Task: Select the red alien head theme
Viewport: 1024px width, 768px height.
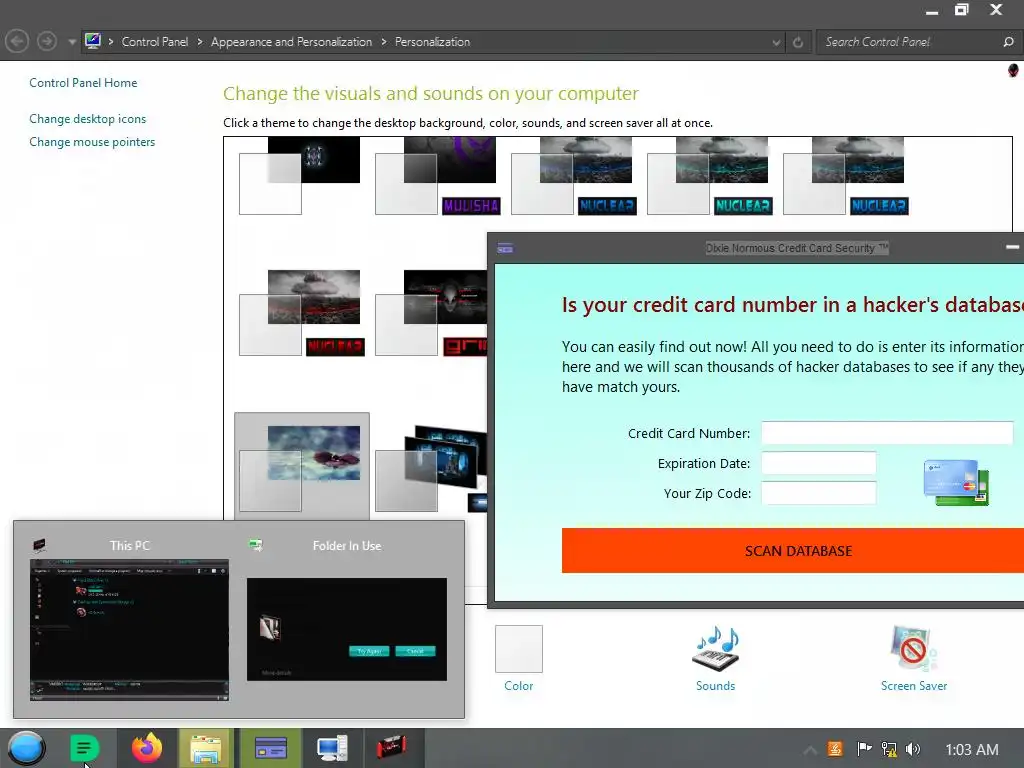Action: (431, 313)
